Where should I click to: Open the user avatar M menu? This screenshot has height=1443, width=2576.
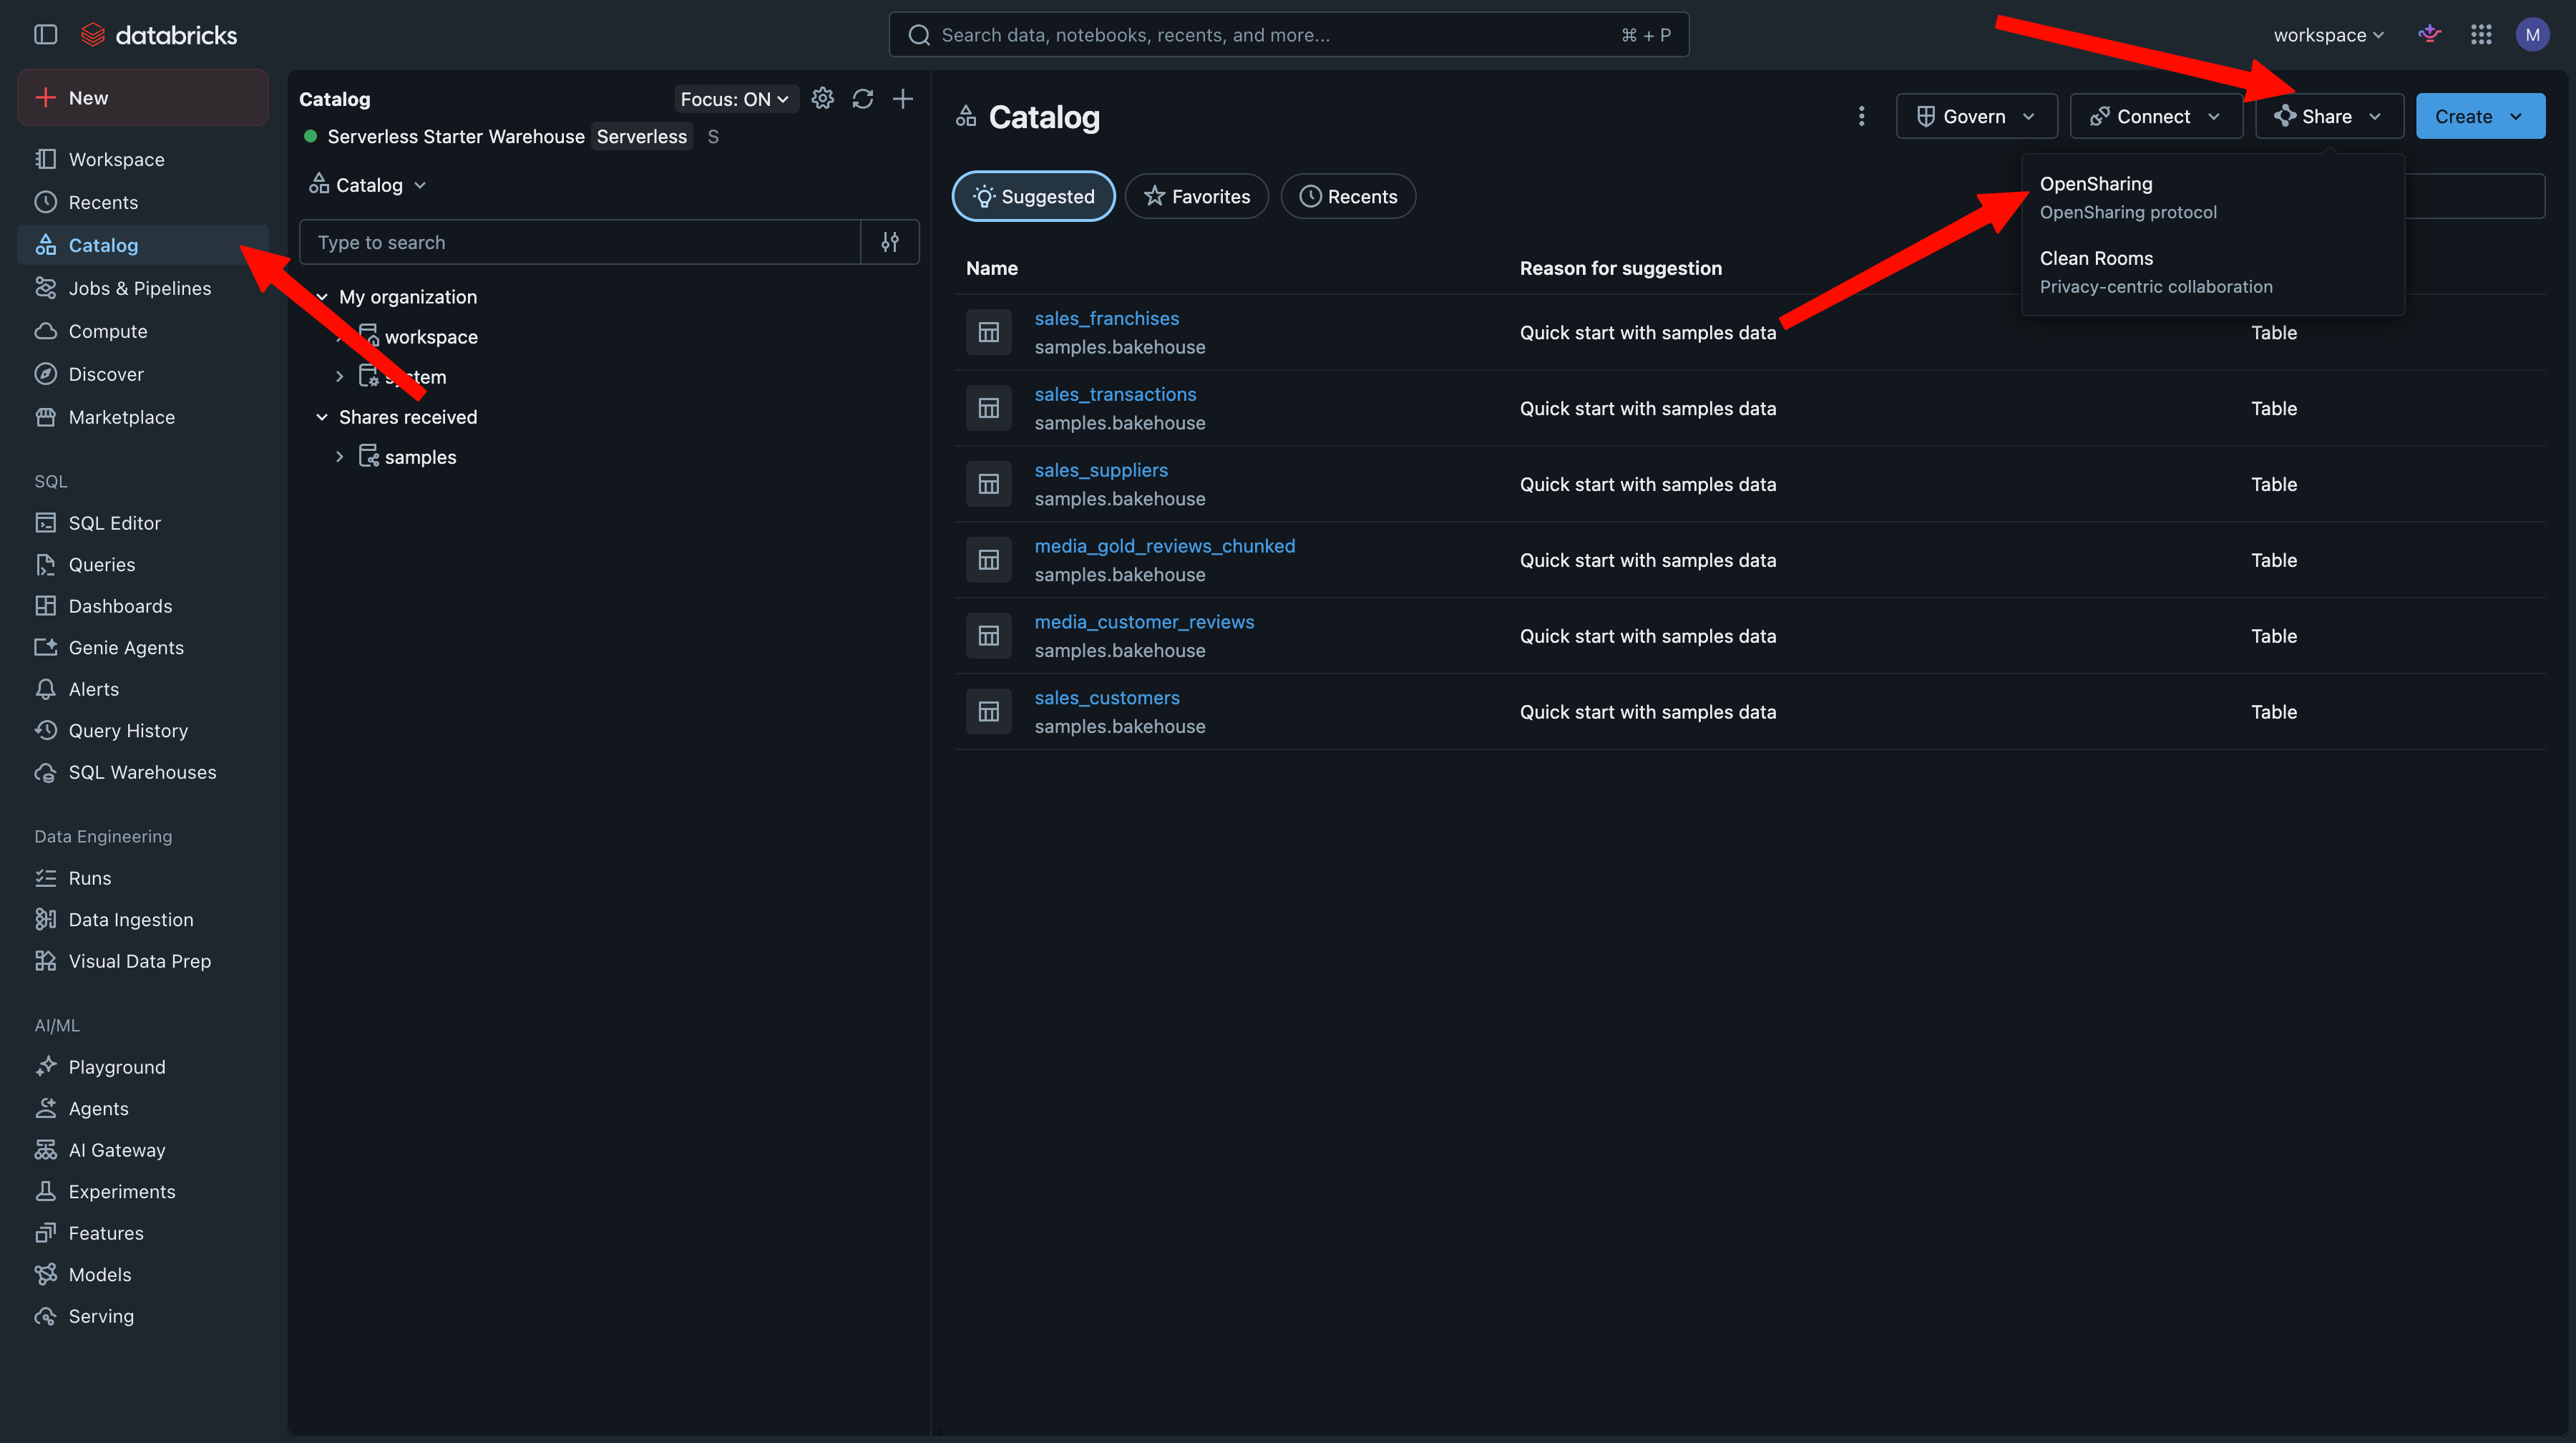[x=2532, y=35]
